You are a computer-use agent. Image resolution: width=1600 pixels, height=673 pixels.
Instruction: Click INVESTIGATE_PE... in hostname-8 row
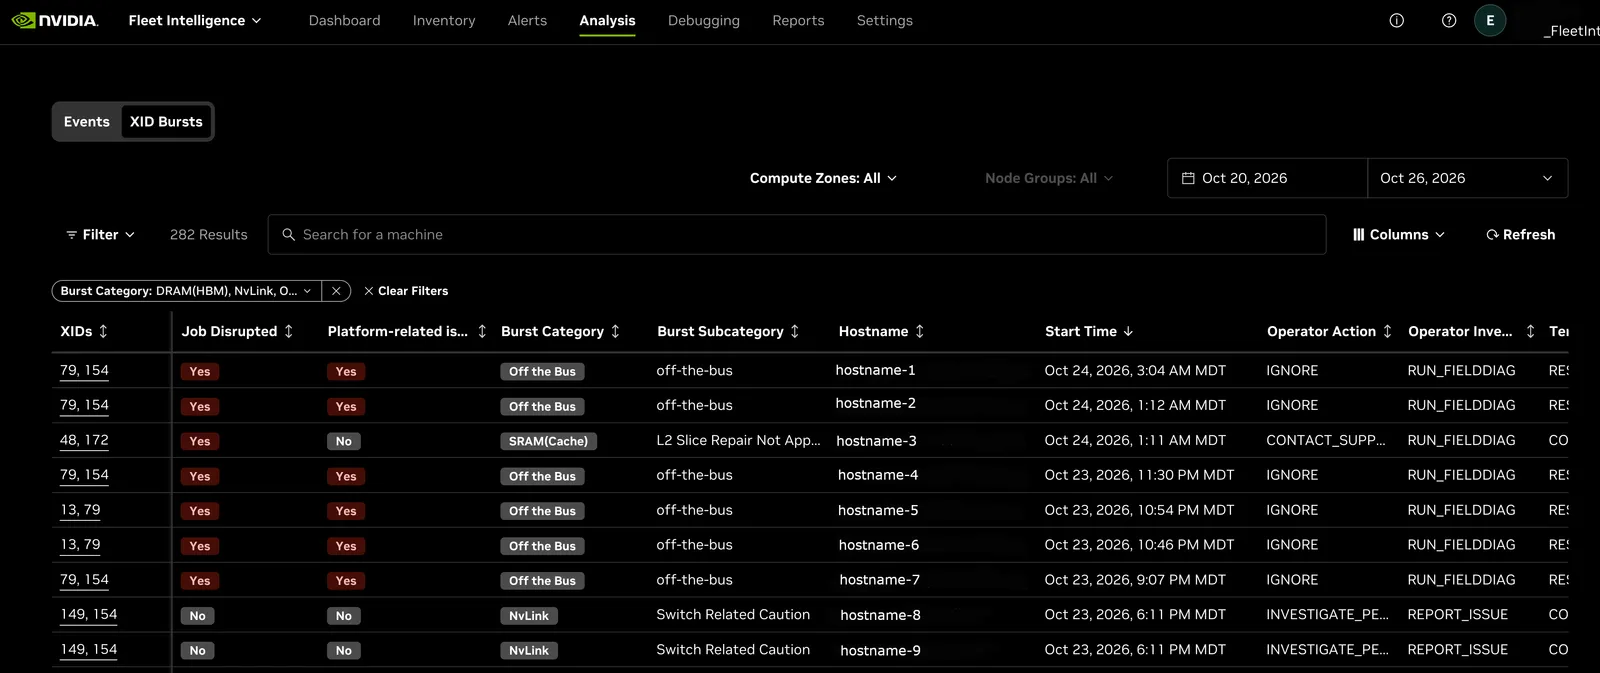coord(1327,614)
